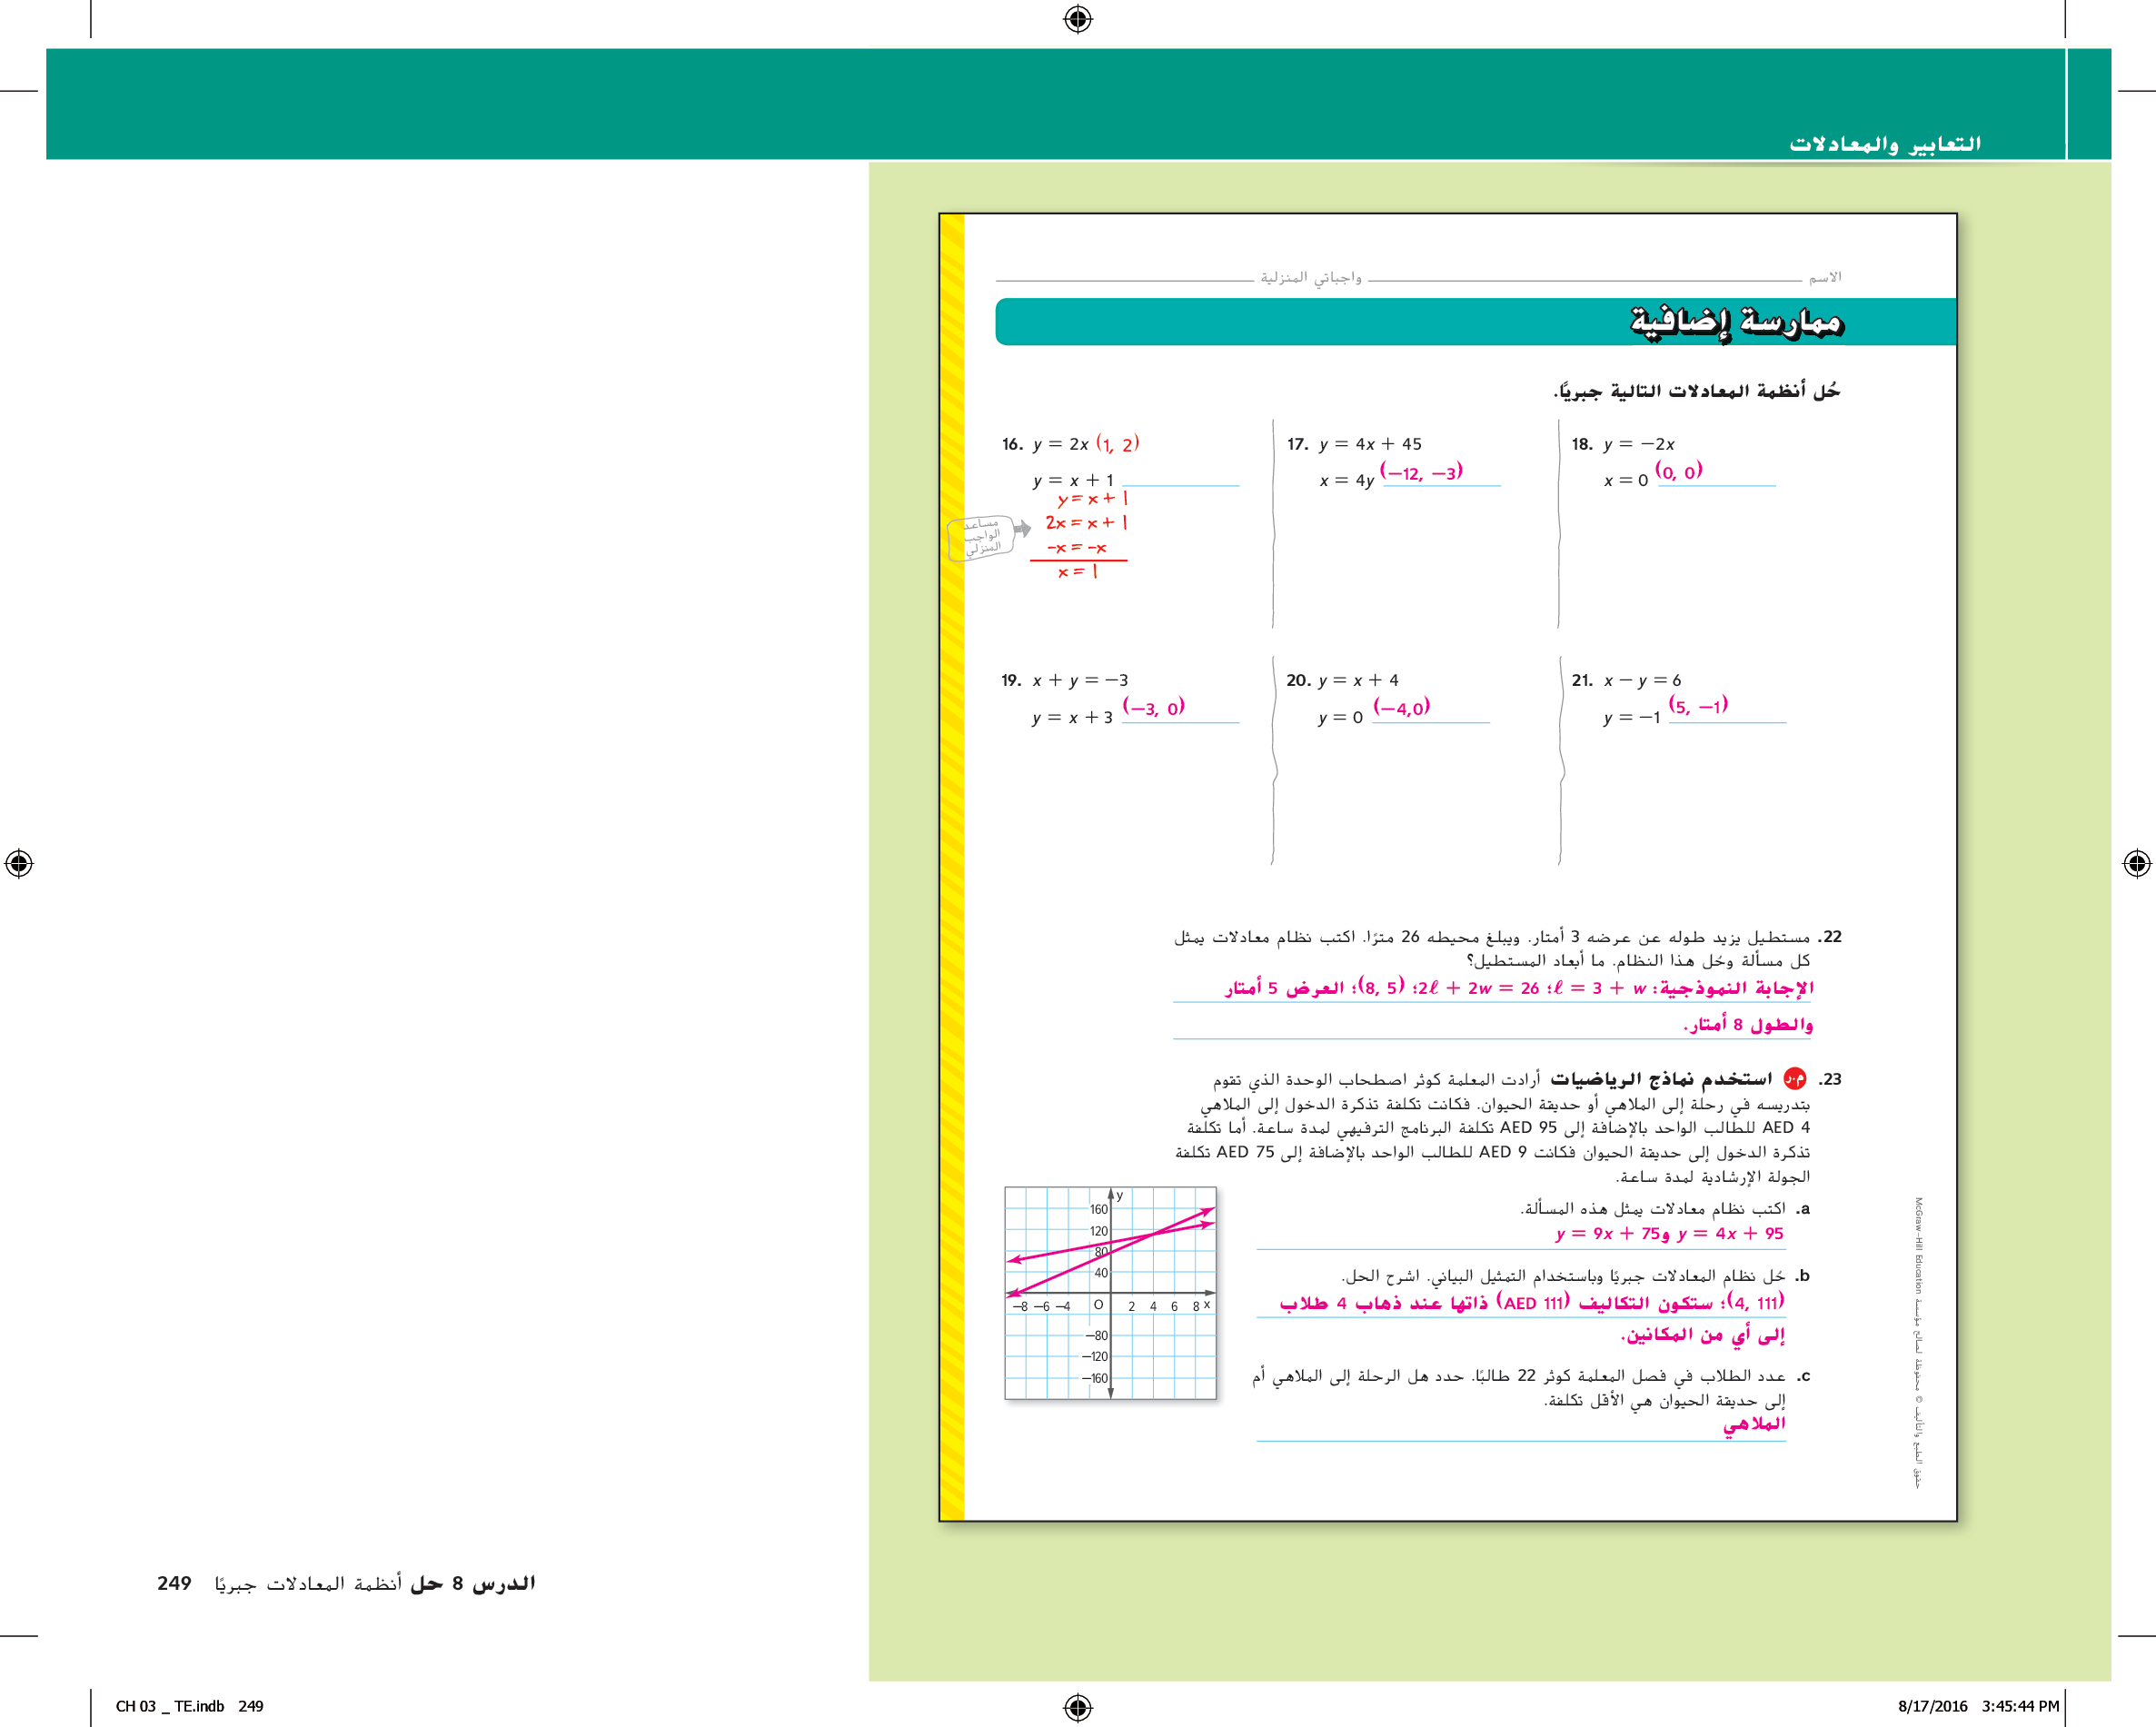Click the teal banner with the Arabic exercise title

pyautogui.click(x=1475, y=322)
